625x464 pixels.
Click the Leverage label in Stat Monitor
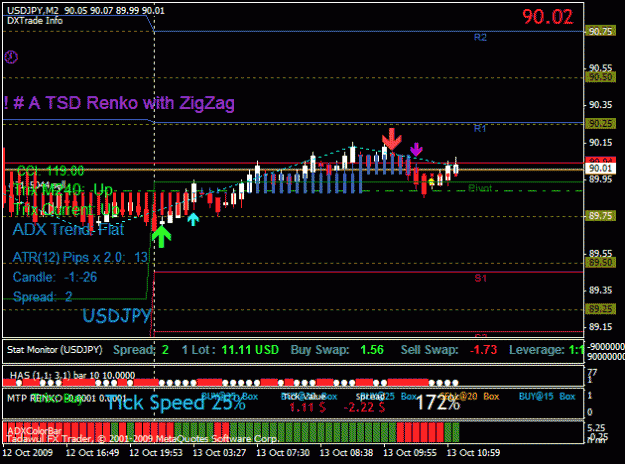pos(537,350)
